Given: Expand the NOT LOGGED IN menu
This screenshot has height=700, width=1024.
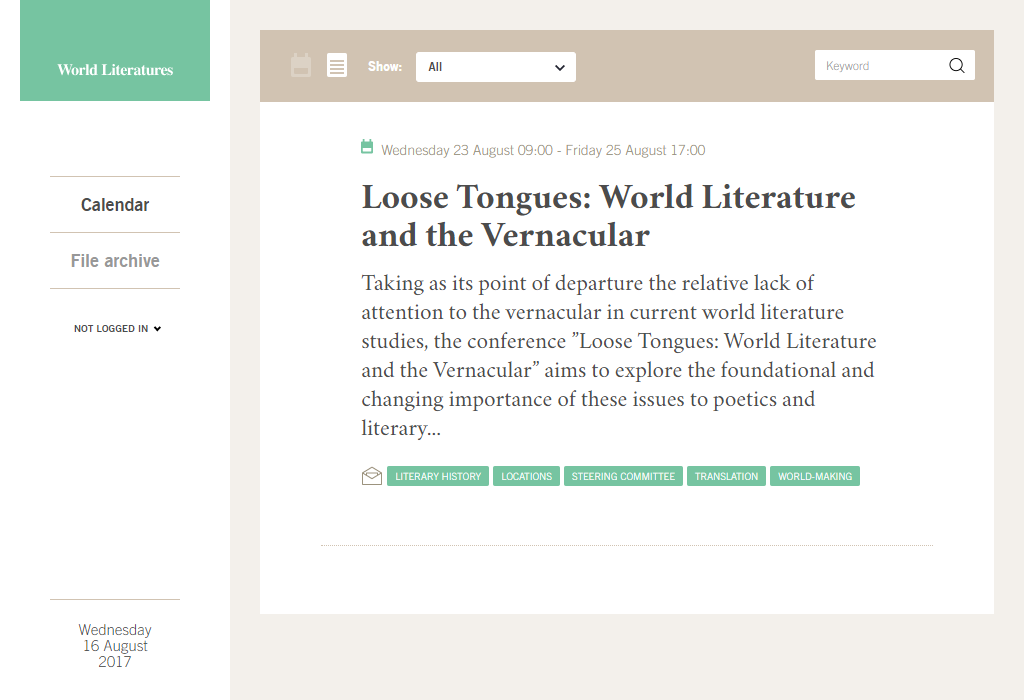Looking at the screenshot, I should click(x=118, y=328).
